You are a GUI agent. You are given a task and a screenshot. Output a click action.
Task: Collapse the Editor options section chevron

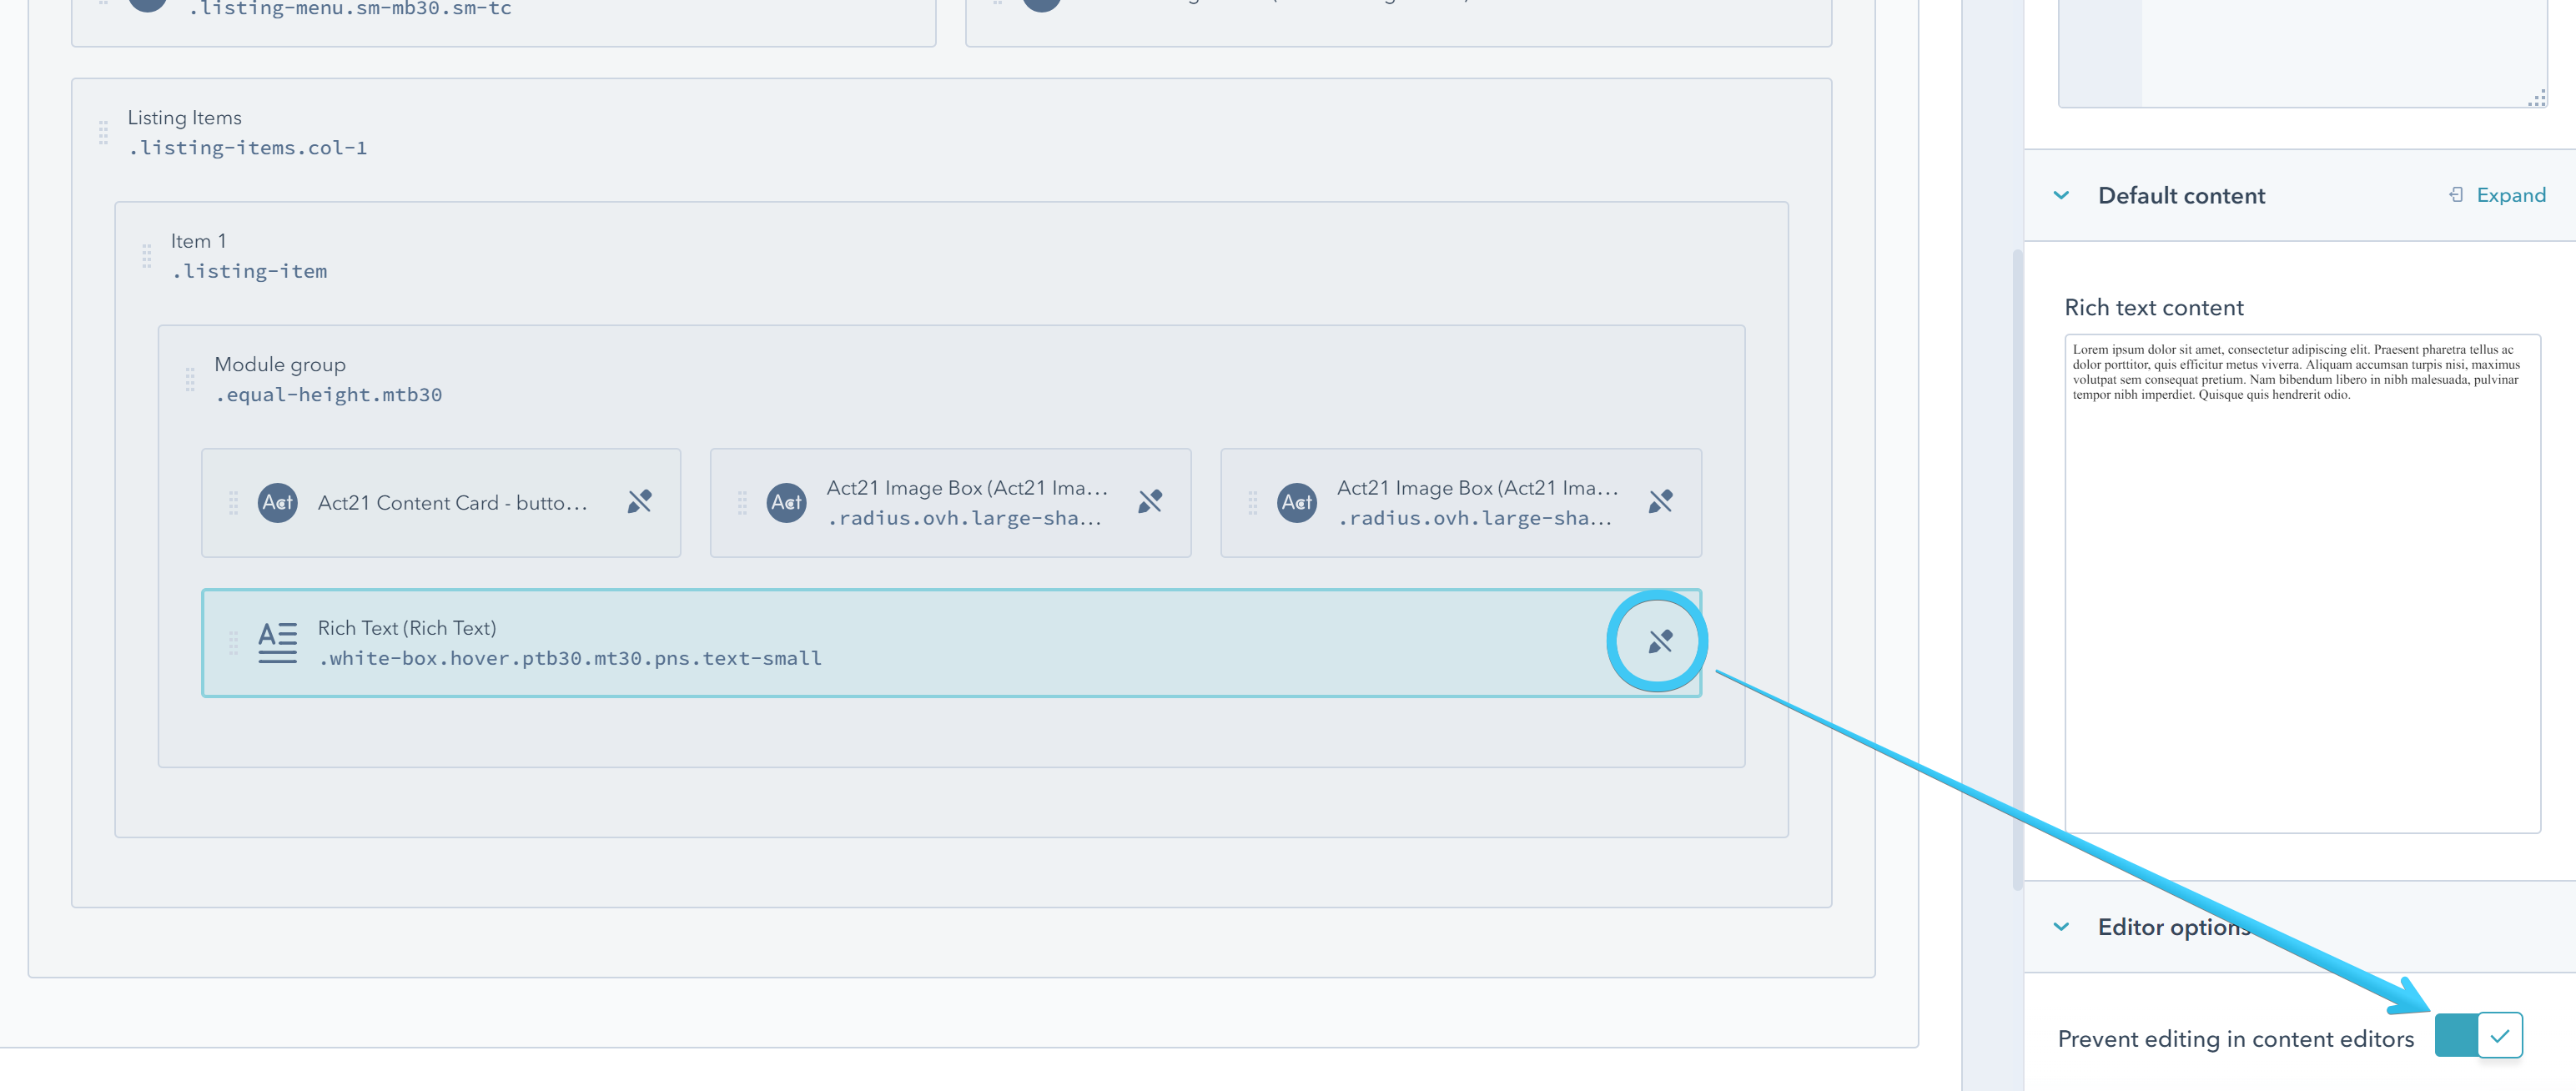pyautogui.click(x=2061, y=927)
